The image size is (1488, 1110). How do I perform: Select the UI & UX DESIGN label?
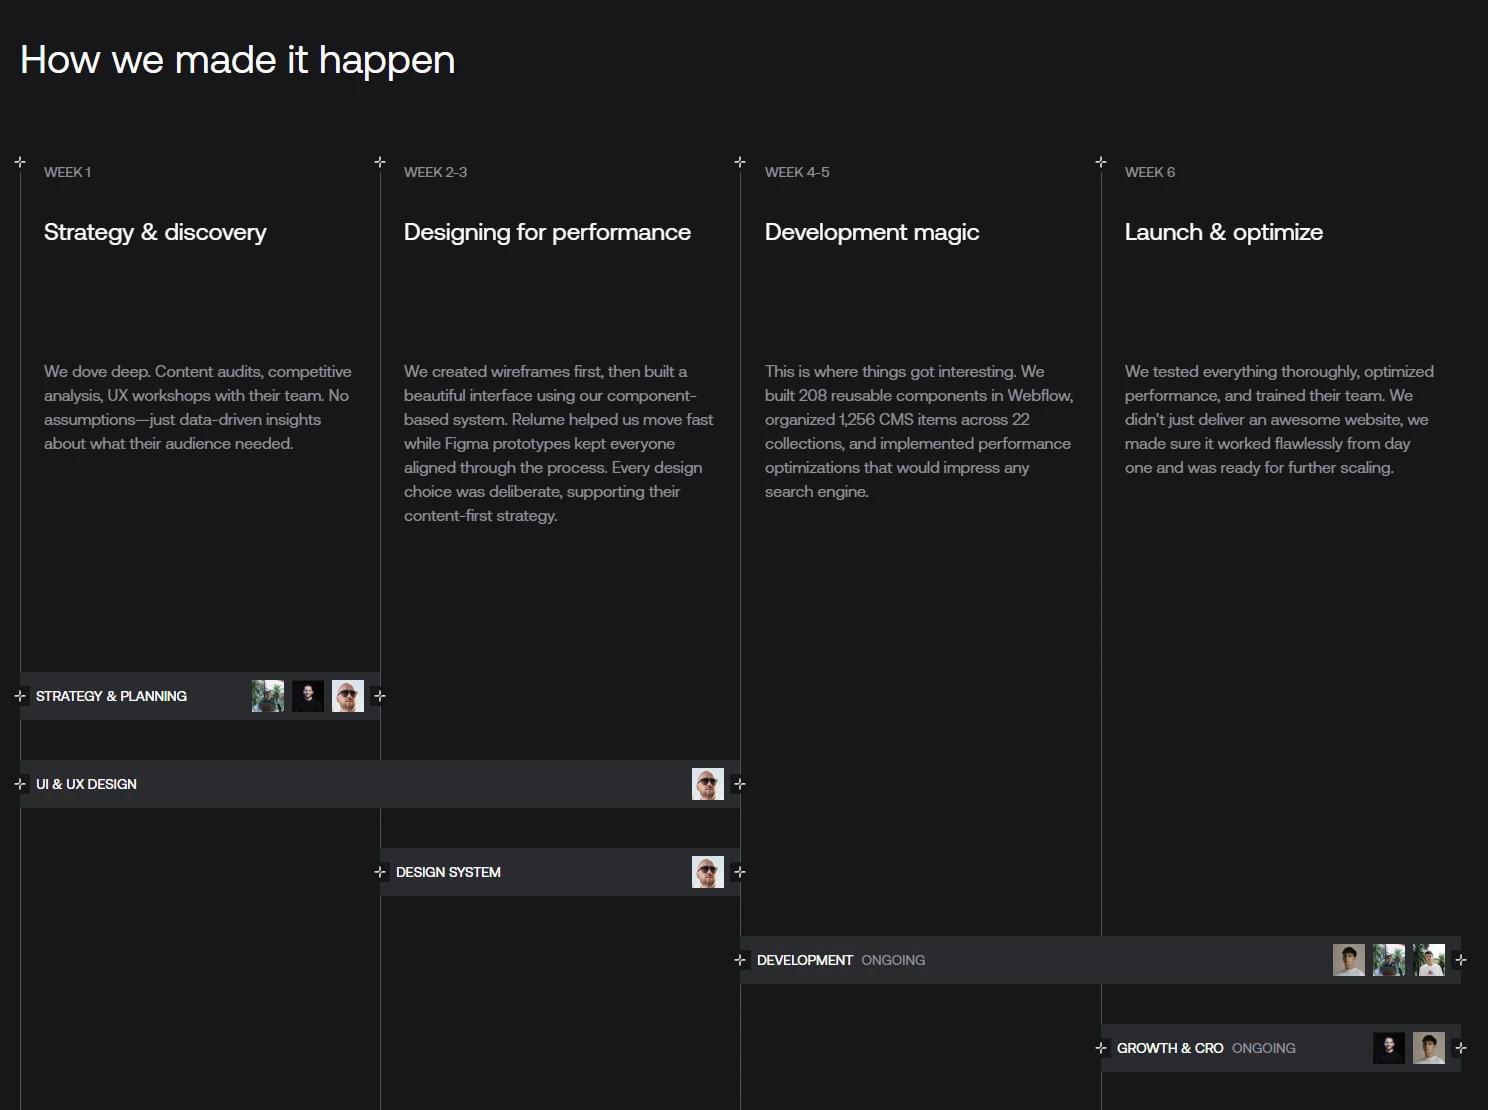pos(86,784)
